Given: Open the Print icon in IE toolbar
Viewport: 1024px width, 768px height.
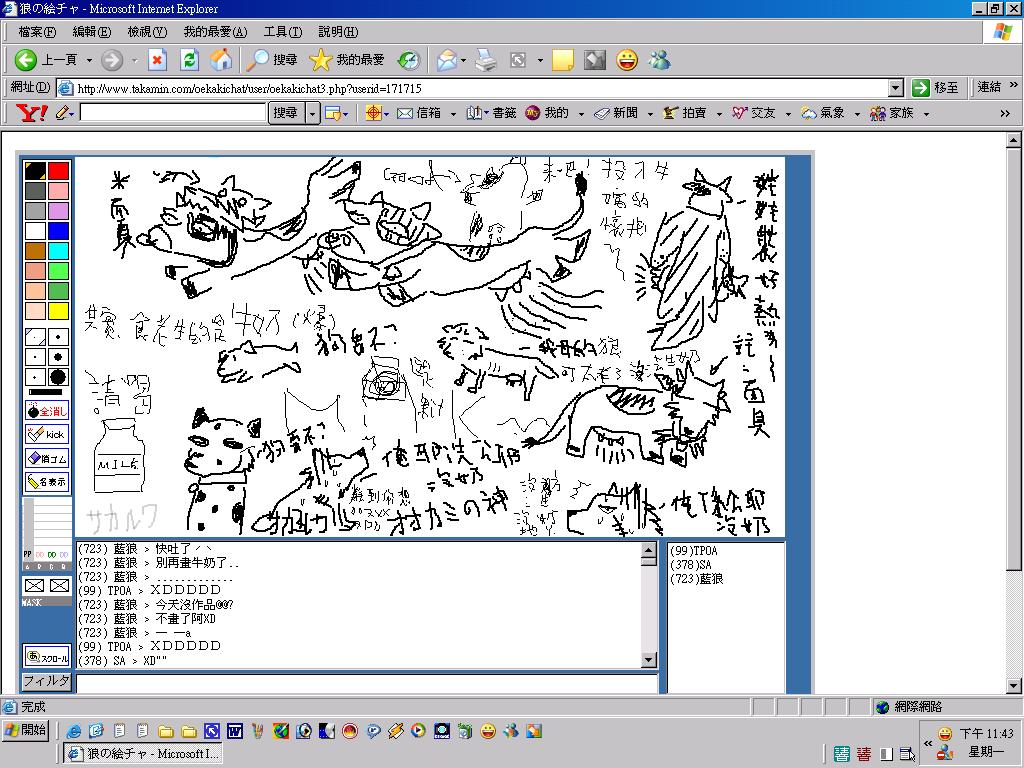Looking at the screenshot, I should tap(485, 60).
